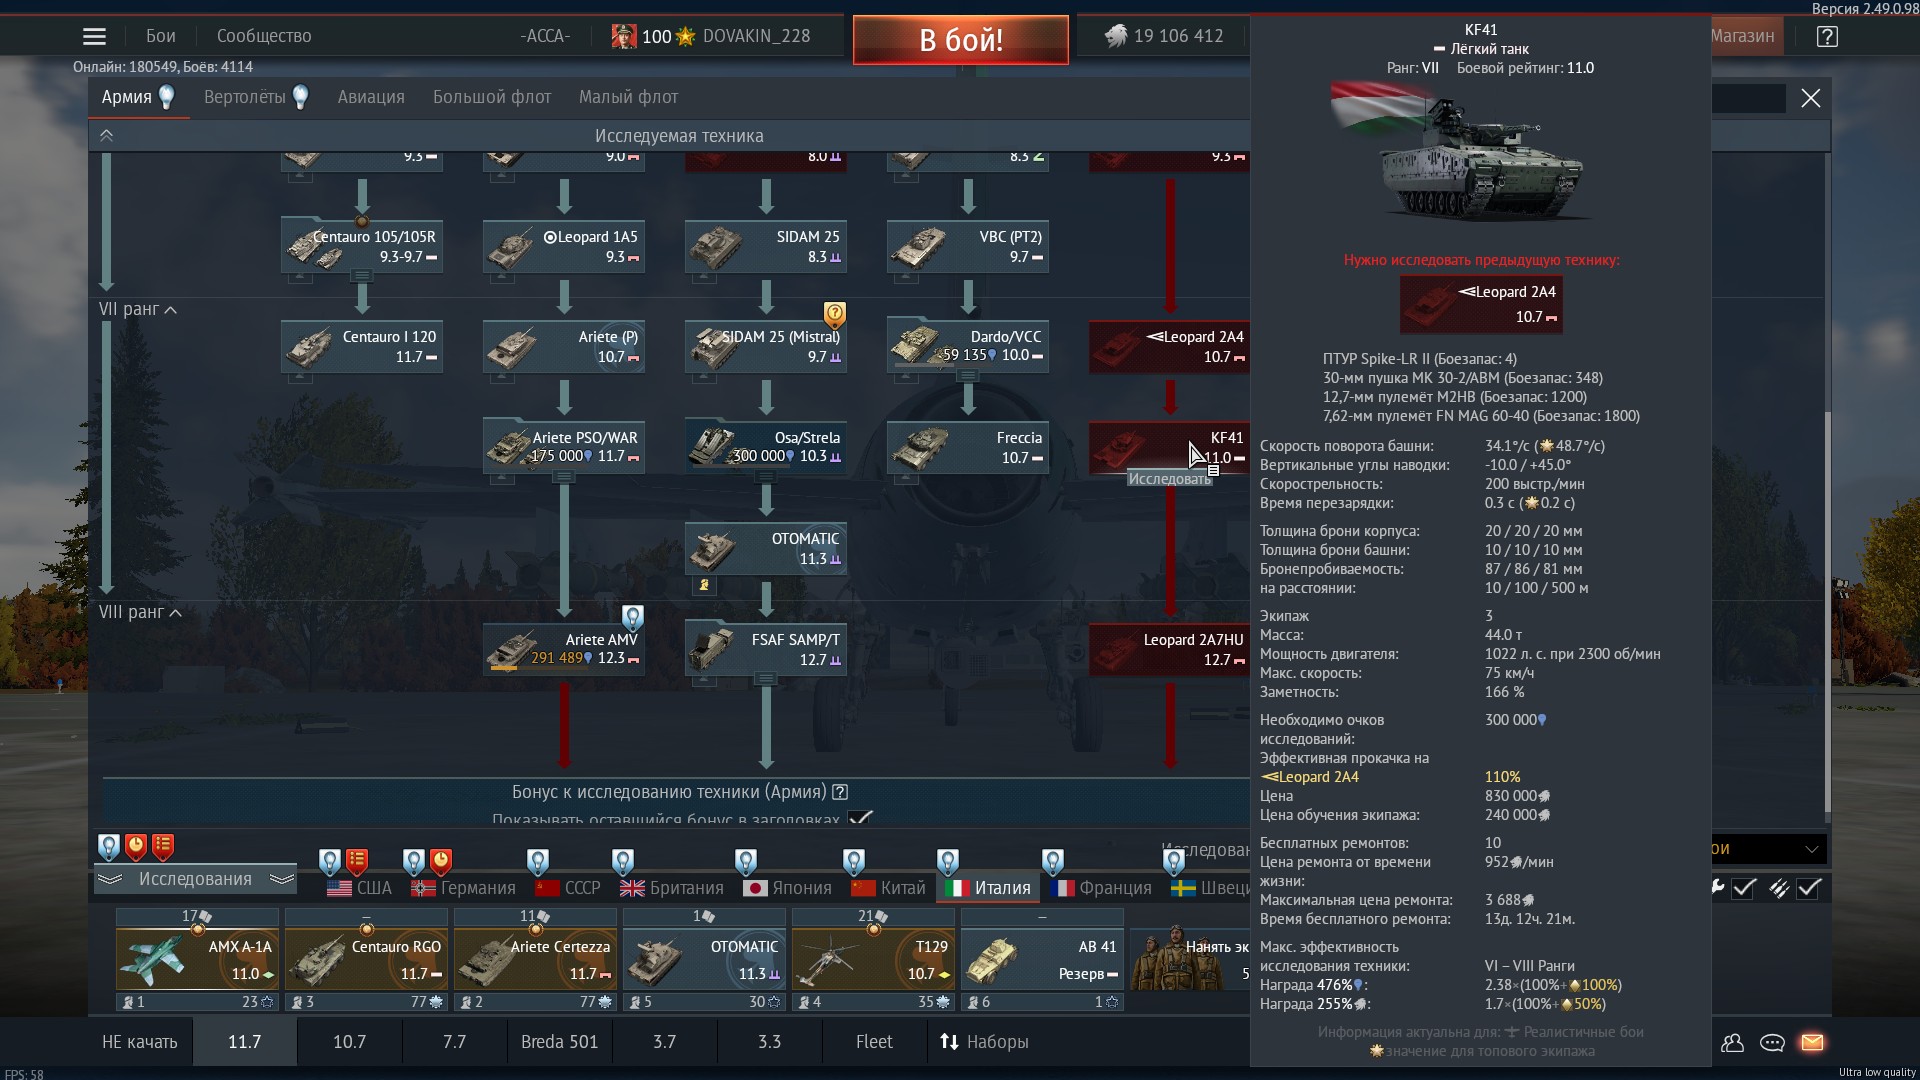Click the research bulb badge above Ariete AMV

(632, 617)
